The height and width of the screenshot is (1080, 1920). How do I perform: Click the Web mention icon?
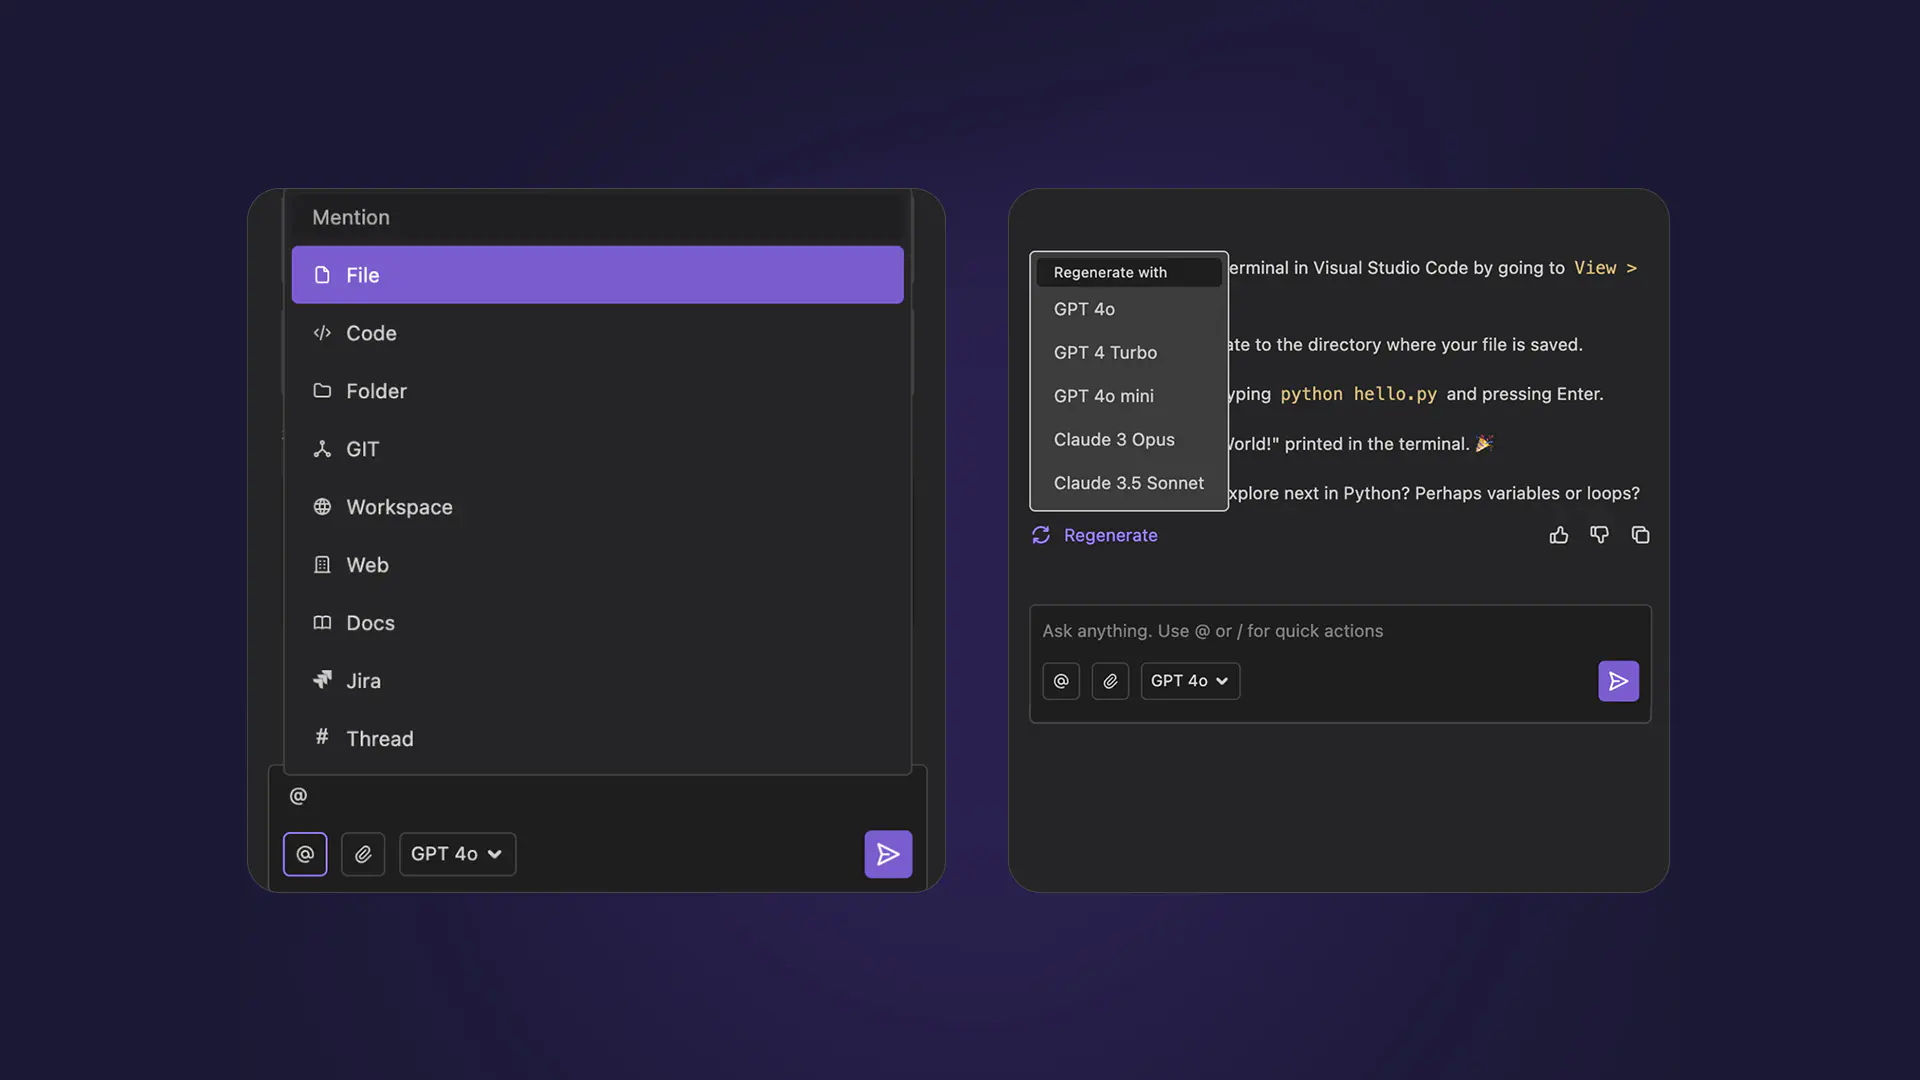[322, 565]
